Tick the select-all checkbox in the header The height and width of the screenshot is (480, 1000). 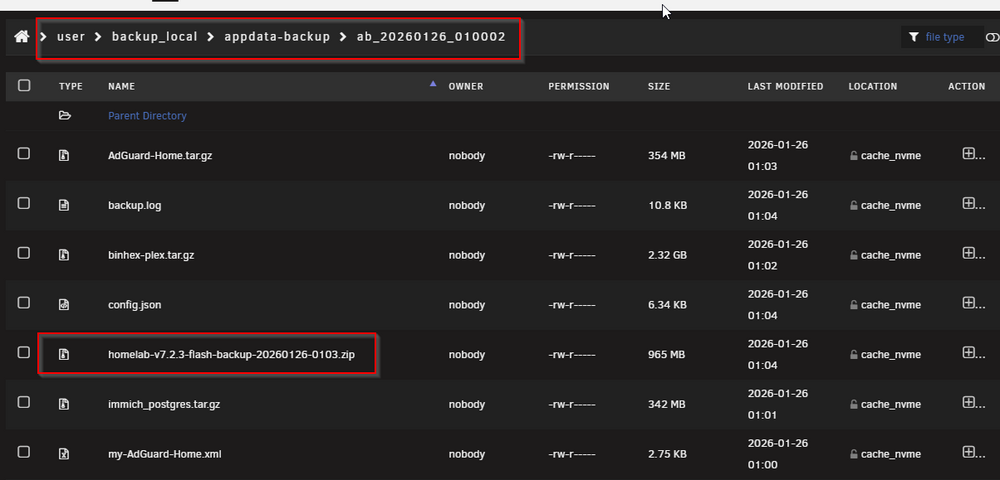tap(24, 85)
